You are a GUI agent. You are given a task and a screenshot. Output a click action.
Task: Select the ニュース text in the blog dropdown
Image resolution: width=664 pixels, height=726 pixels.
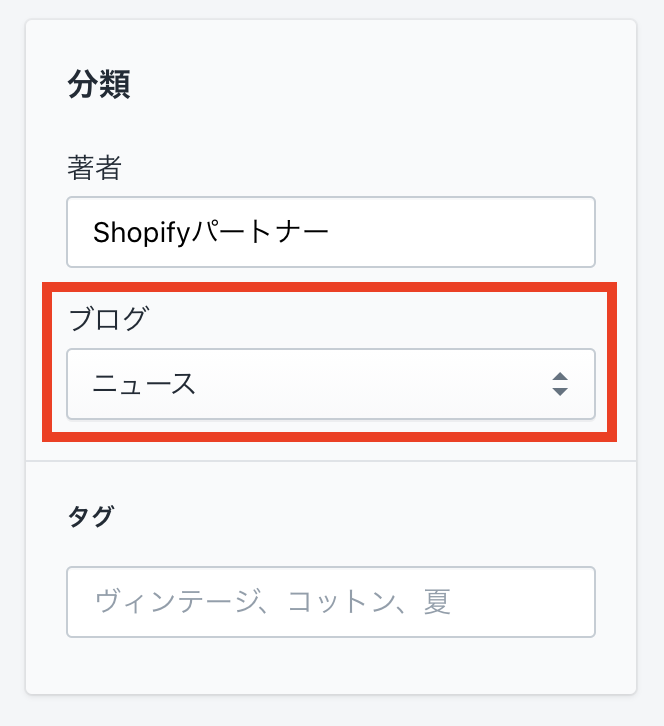pos(144,384)
